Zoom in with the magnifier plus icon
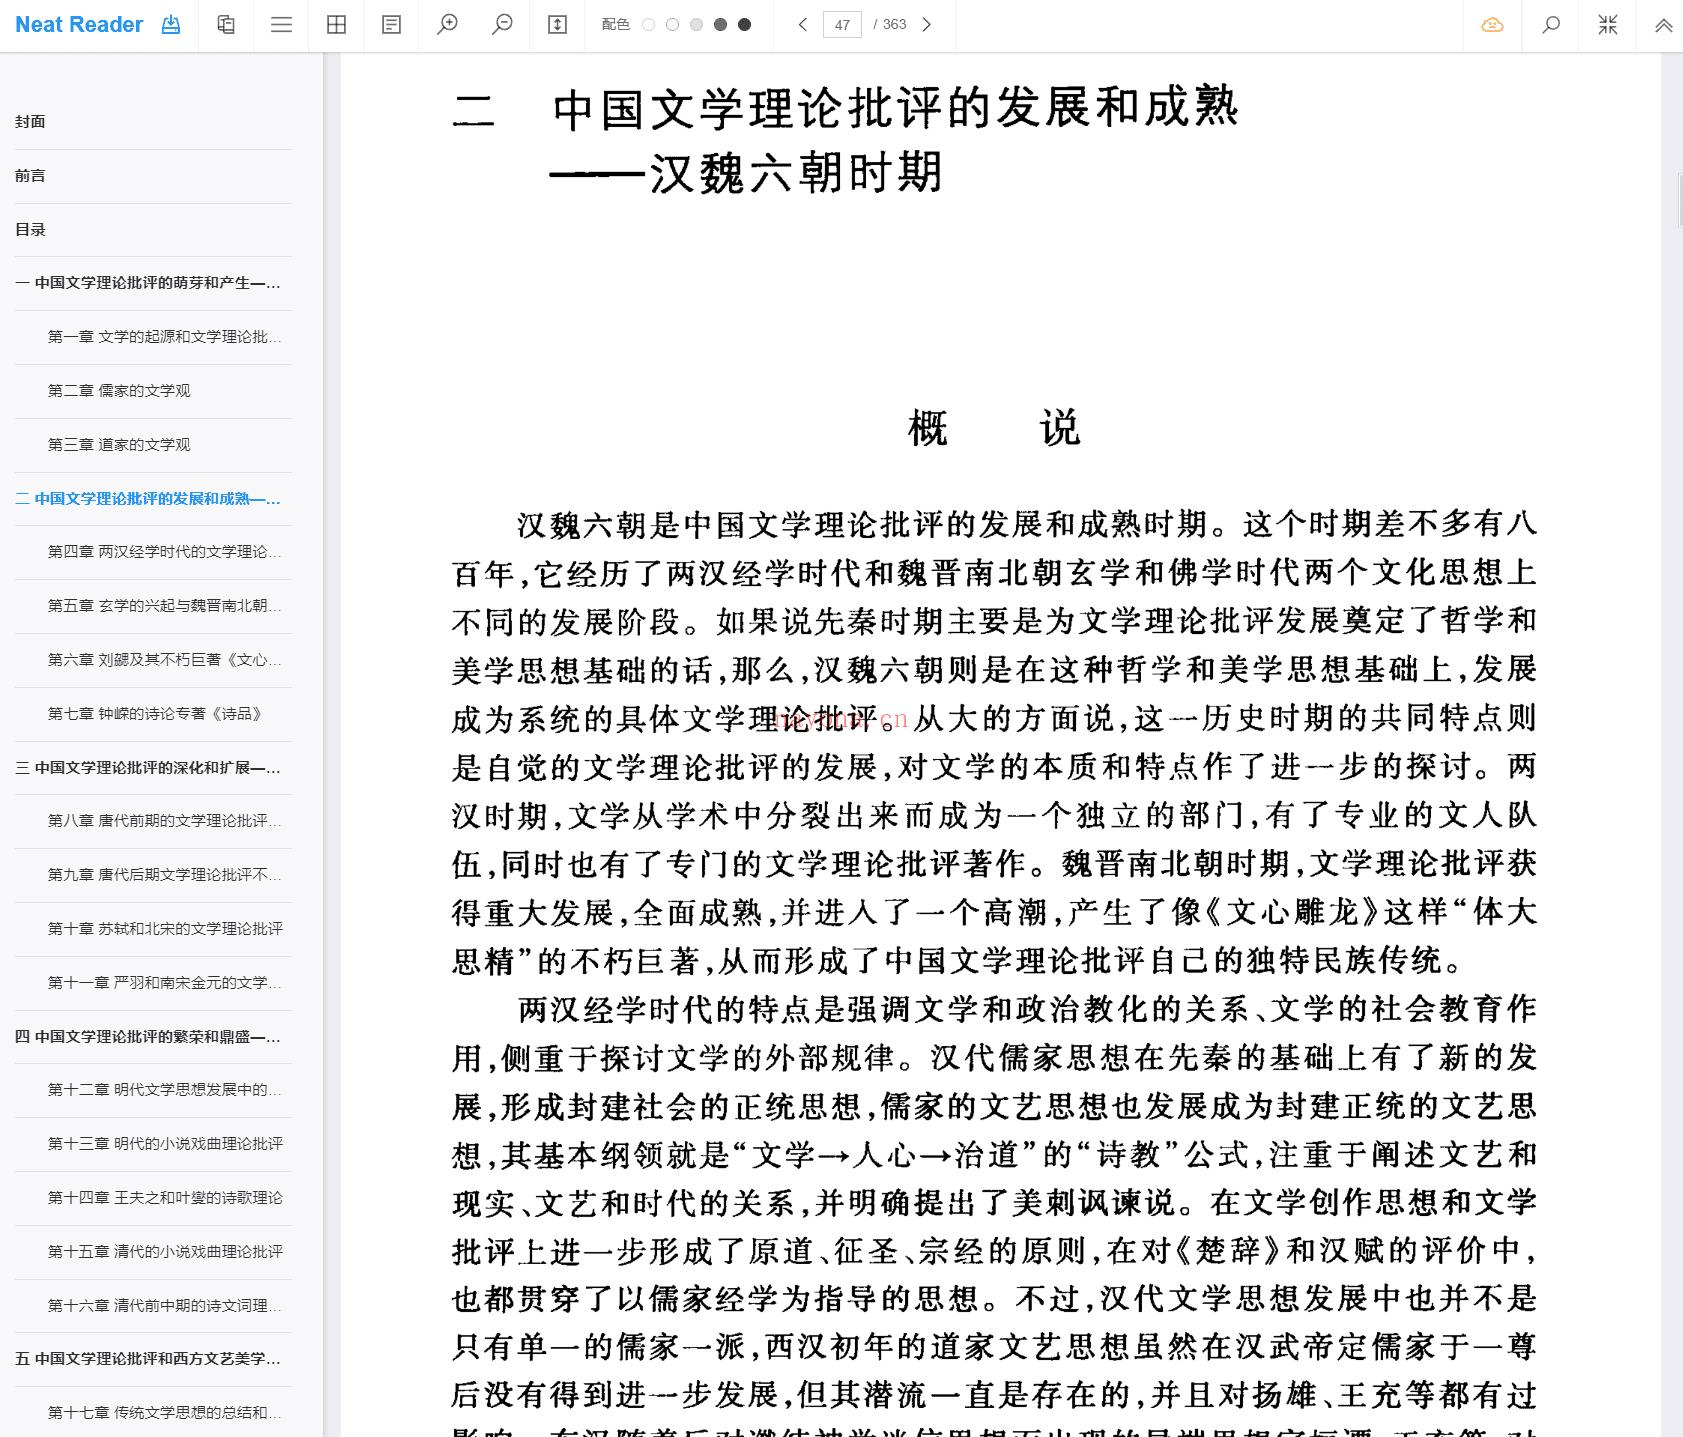This screenshot has width=1683, height=1437. (447, 25)
